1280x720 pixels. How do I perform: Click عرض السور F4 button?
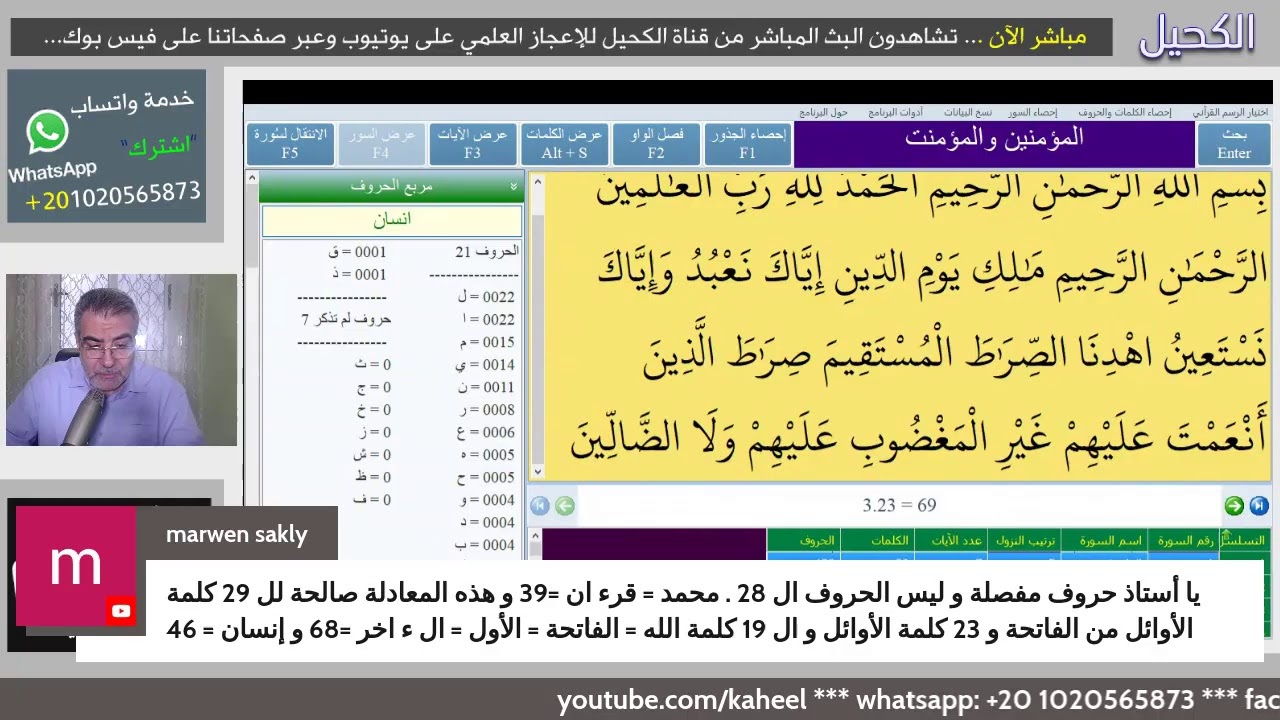pyautogui.click(x=380, y=144)
